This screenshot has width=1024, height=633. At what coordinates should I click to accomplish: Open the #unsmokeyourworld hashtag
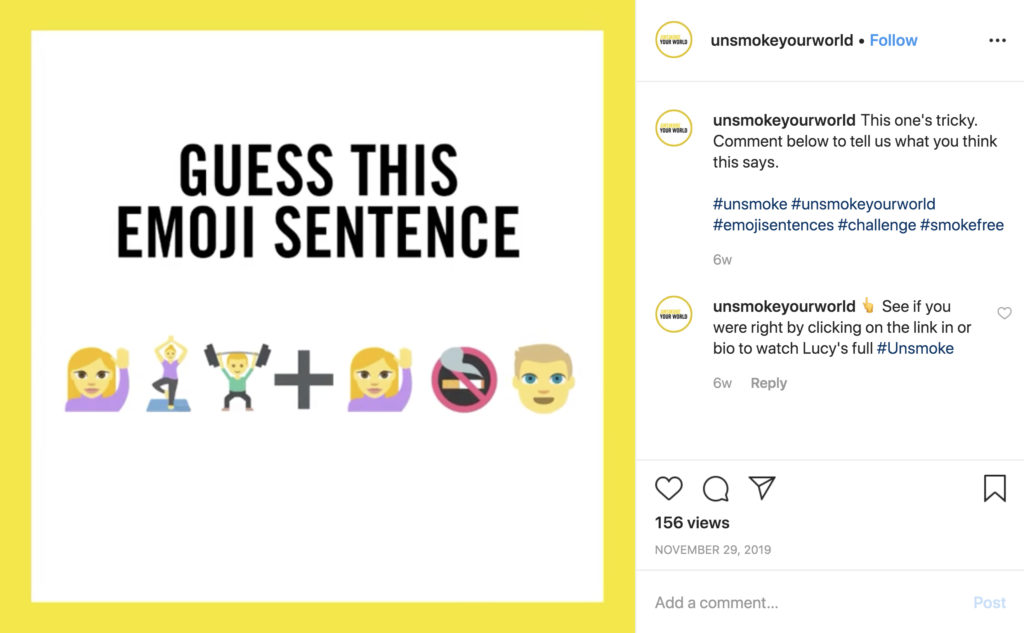863,204
